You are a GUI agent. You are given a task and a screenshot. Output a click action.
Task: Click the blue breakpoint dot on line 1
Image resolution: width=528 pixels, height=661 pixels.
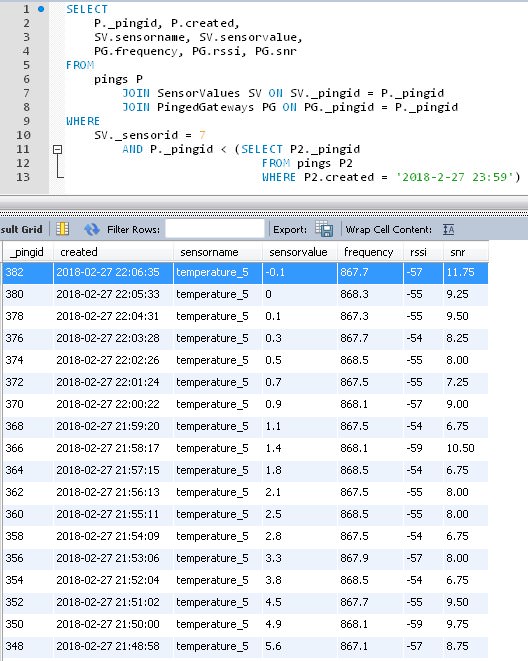[41, 9]
